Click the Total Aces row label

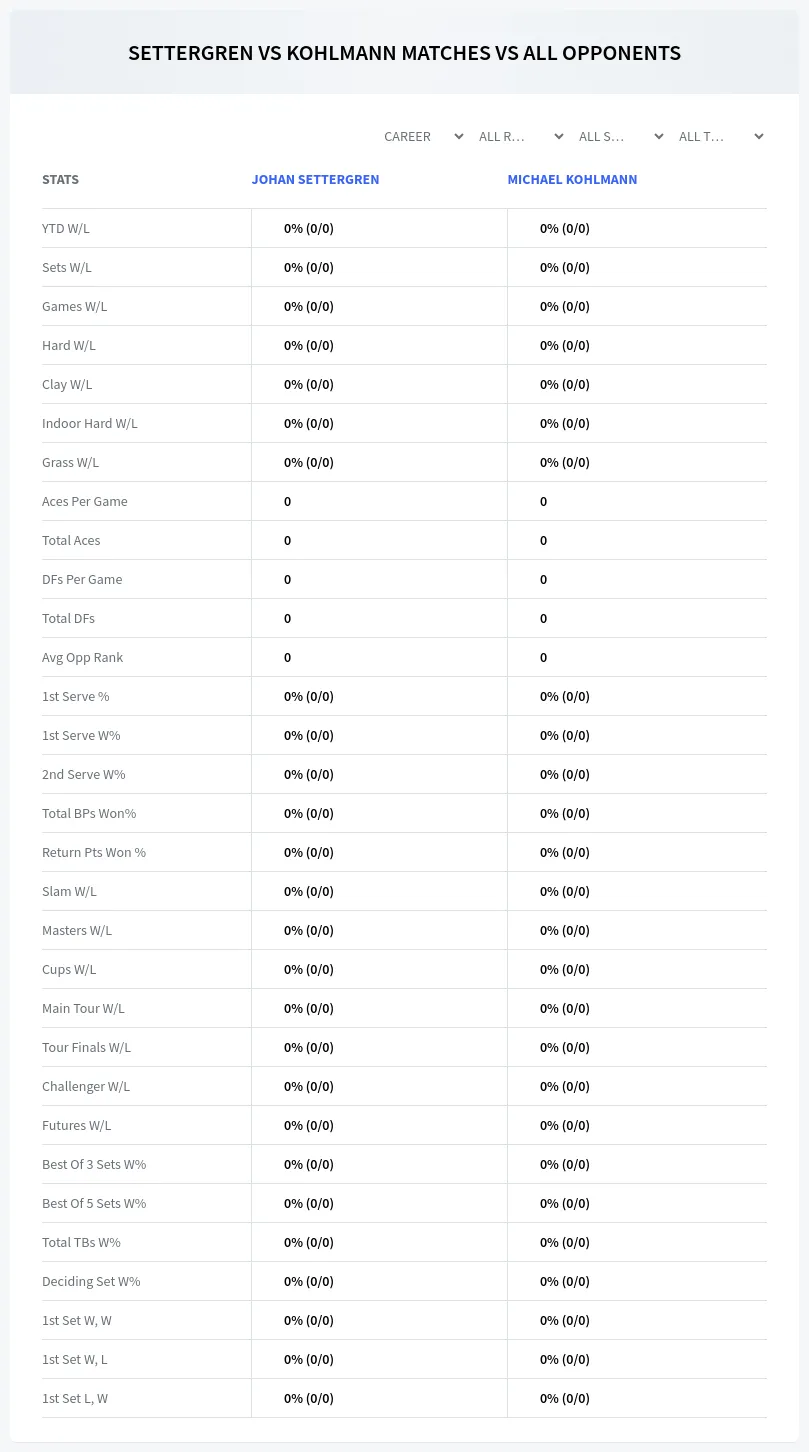[x=71, y=540]
